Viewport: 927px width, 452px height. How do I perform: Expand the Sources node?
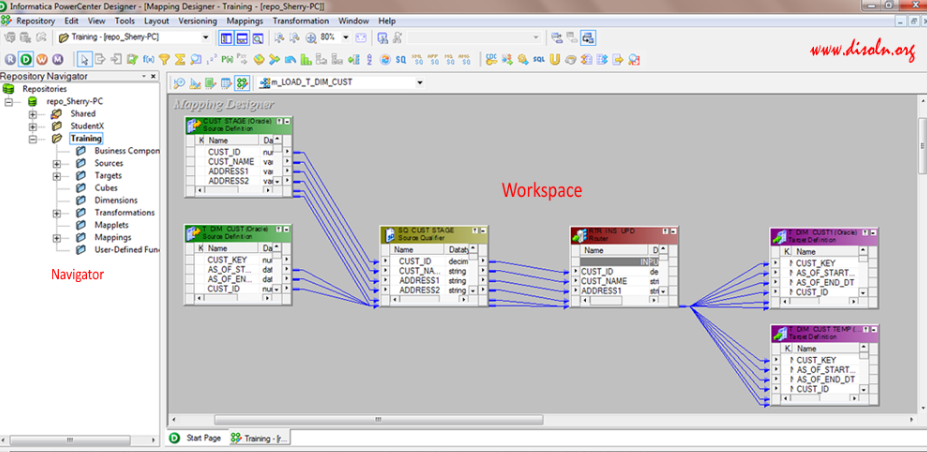pyautogui.click(x=57, y=164)
